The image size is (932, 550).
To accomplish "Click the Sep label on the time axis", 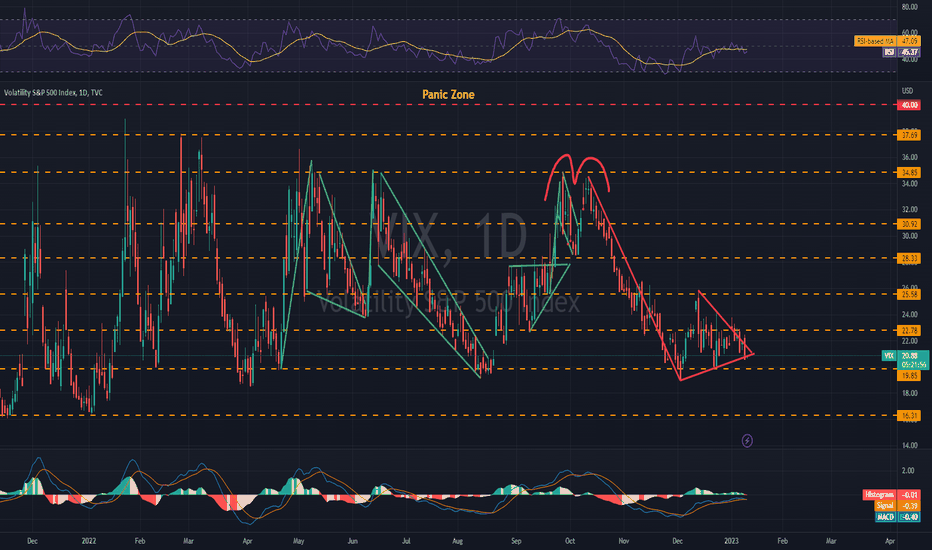I will (x=515, y=541).
